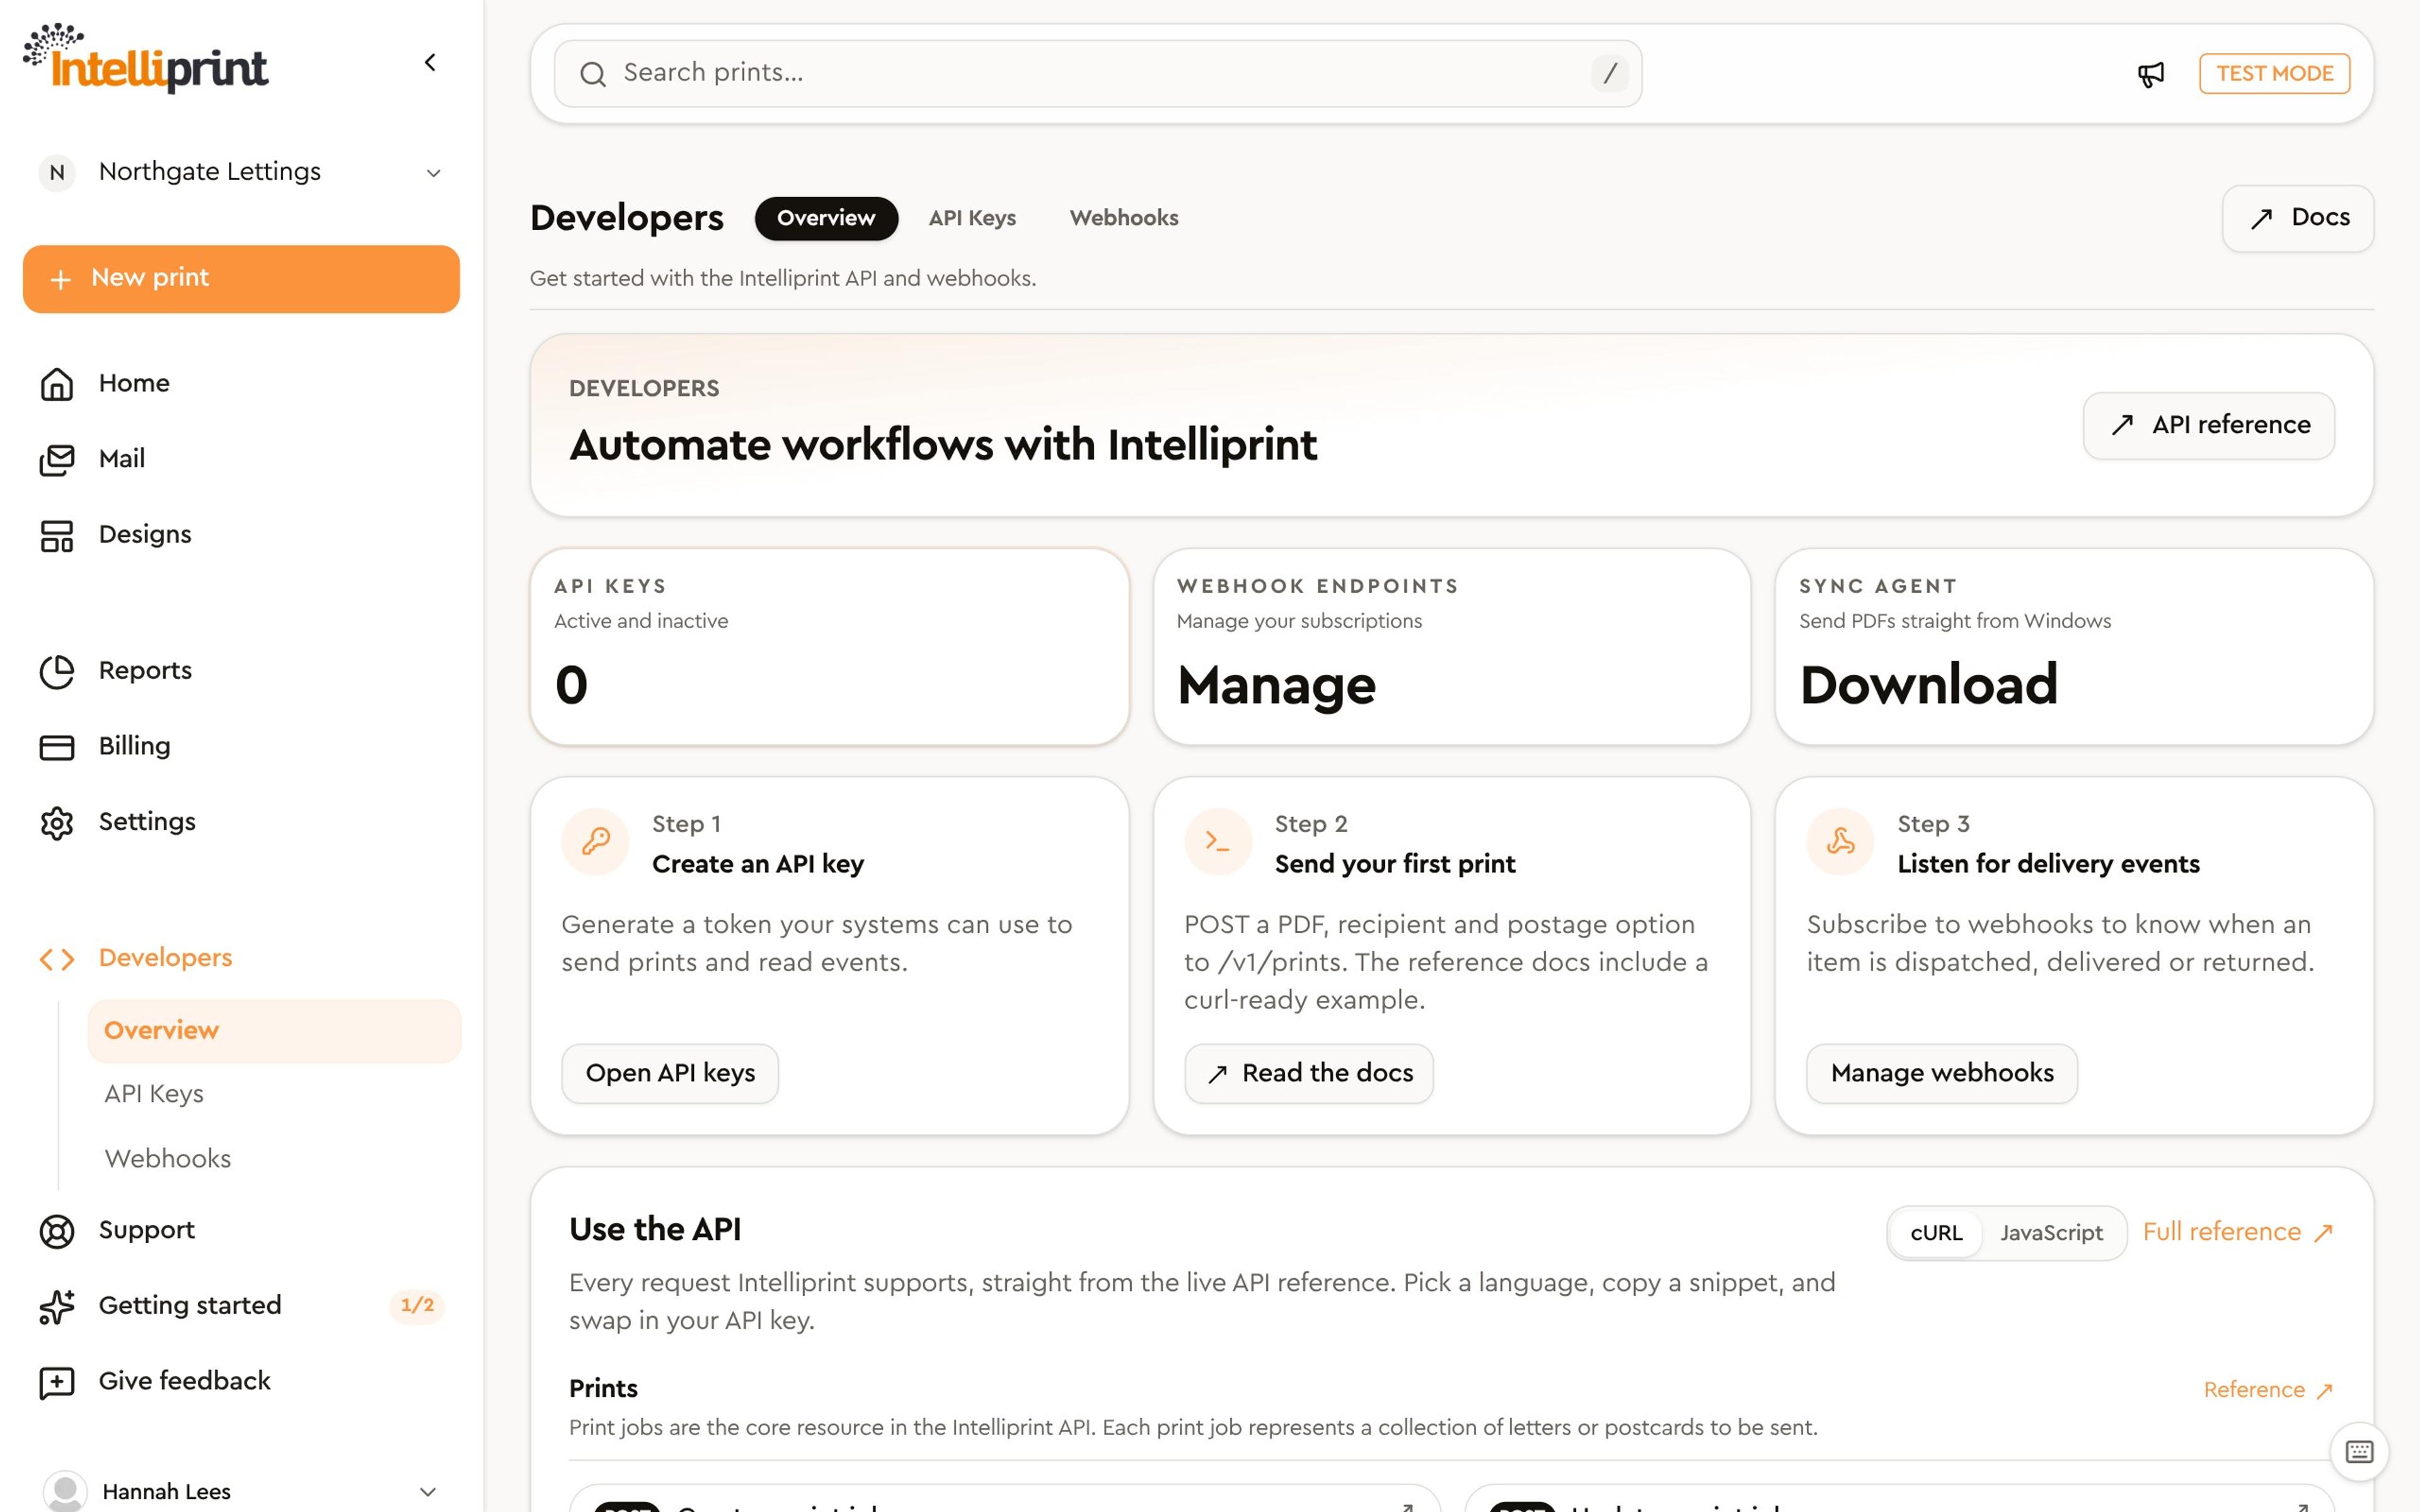Click the API reference button

[2209, 426]
